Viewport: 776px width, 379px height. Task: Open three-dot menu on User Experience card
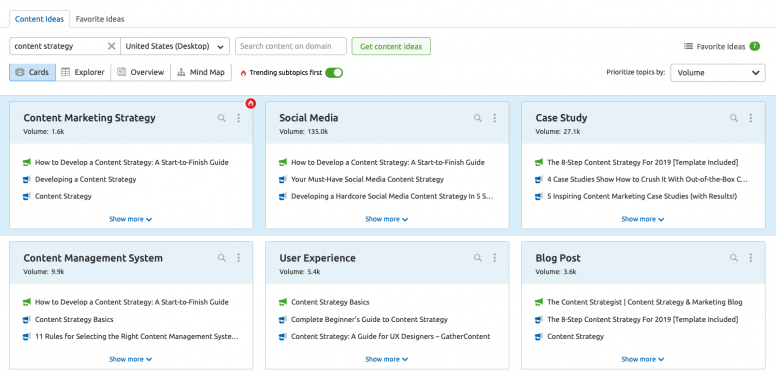tap(494, 258)
